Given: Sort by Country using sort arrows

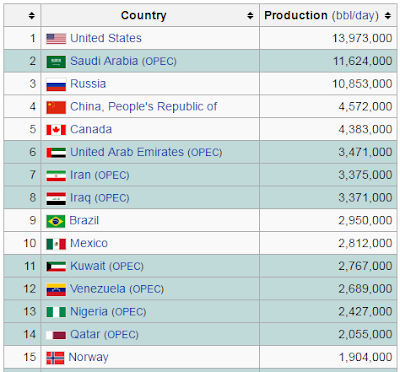Looking at the screenshot, I should [x=250, y=15].
